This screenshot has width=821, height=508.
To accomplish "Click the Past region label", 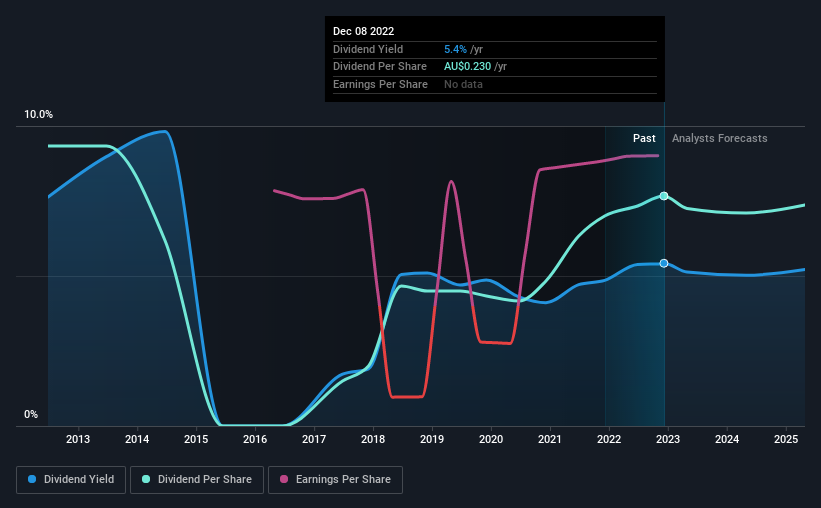I will (x=644, y=138).
